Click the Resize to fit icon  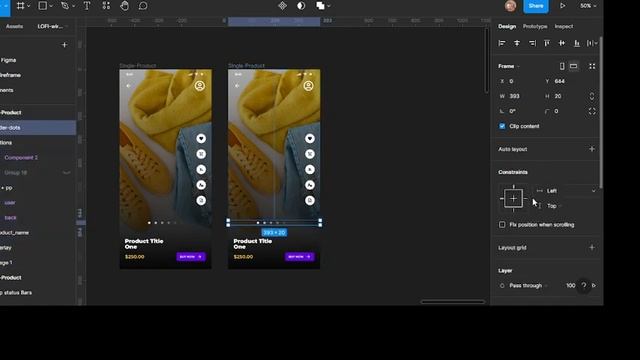point(592,66)
